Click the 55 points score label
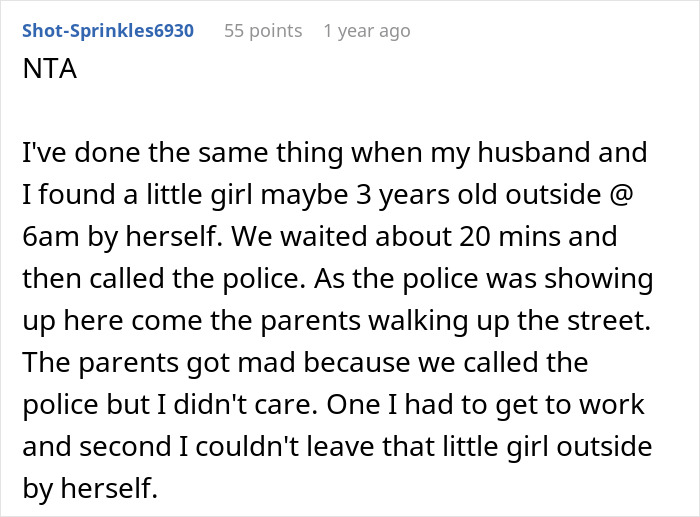Image resolution: width=700 pixels, height=517 pixels. [263, 31]
